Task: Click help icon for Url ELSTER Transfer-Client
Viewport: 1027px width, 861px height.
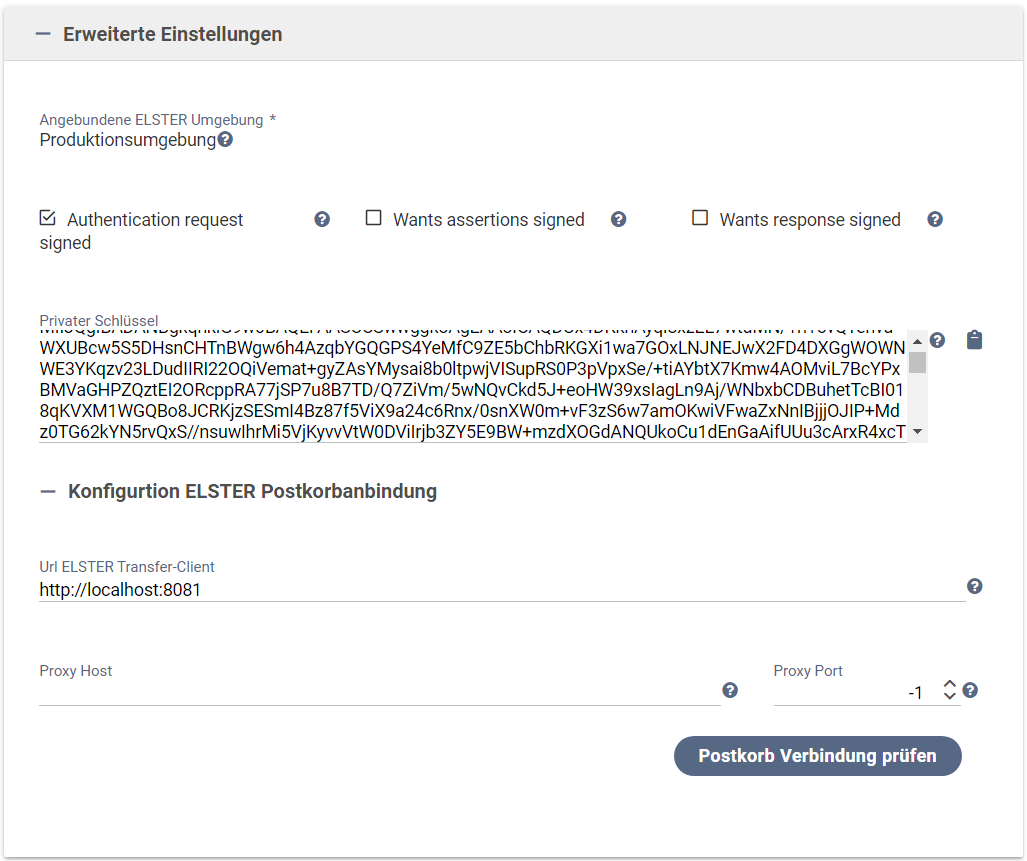Action: tap(975, 586)
